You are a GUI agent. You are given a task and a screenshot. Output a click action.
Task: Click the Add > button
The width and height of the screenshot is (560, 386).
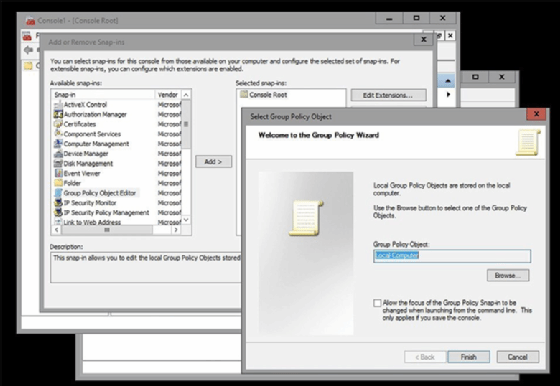[x=213, y=162]
